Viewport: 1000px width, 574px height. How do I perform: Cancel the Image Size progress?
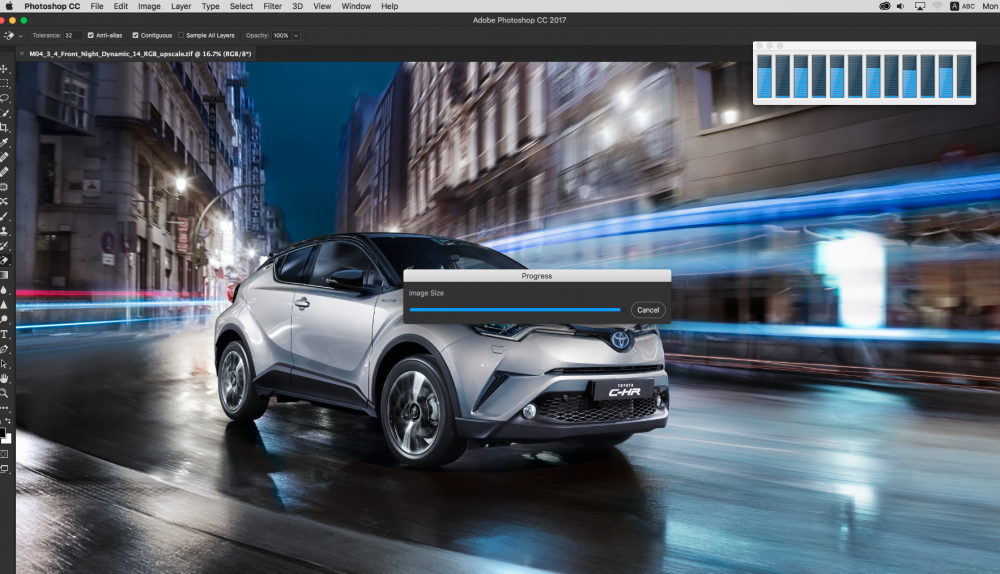coord(648,310)
